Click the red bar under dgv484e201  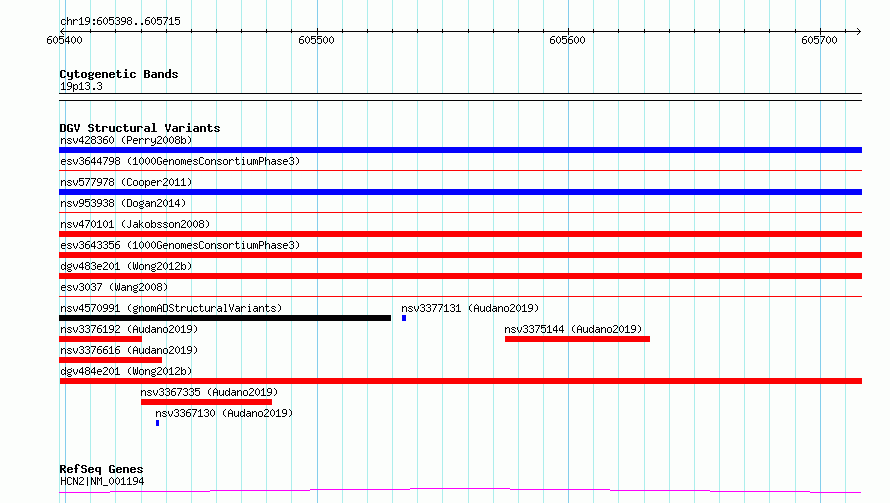(460, 381)
